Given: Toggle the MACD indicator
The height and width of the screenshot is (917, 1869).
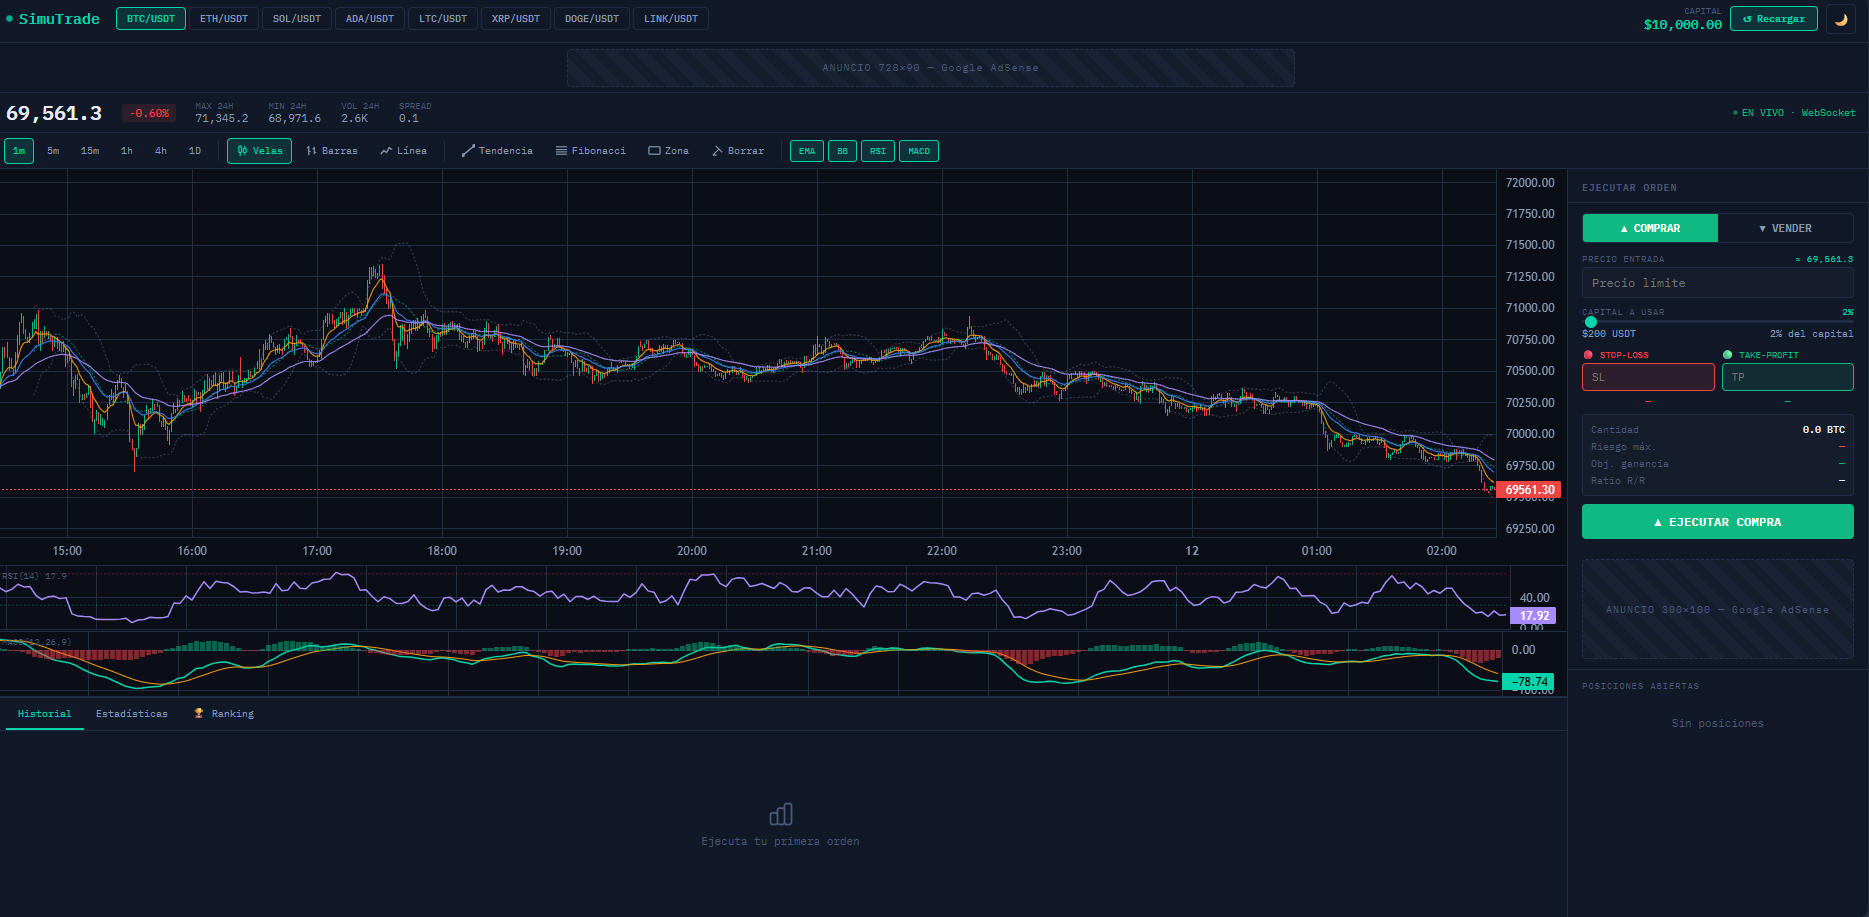Looking at the screenshot, I should [x=918, y=150].
